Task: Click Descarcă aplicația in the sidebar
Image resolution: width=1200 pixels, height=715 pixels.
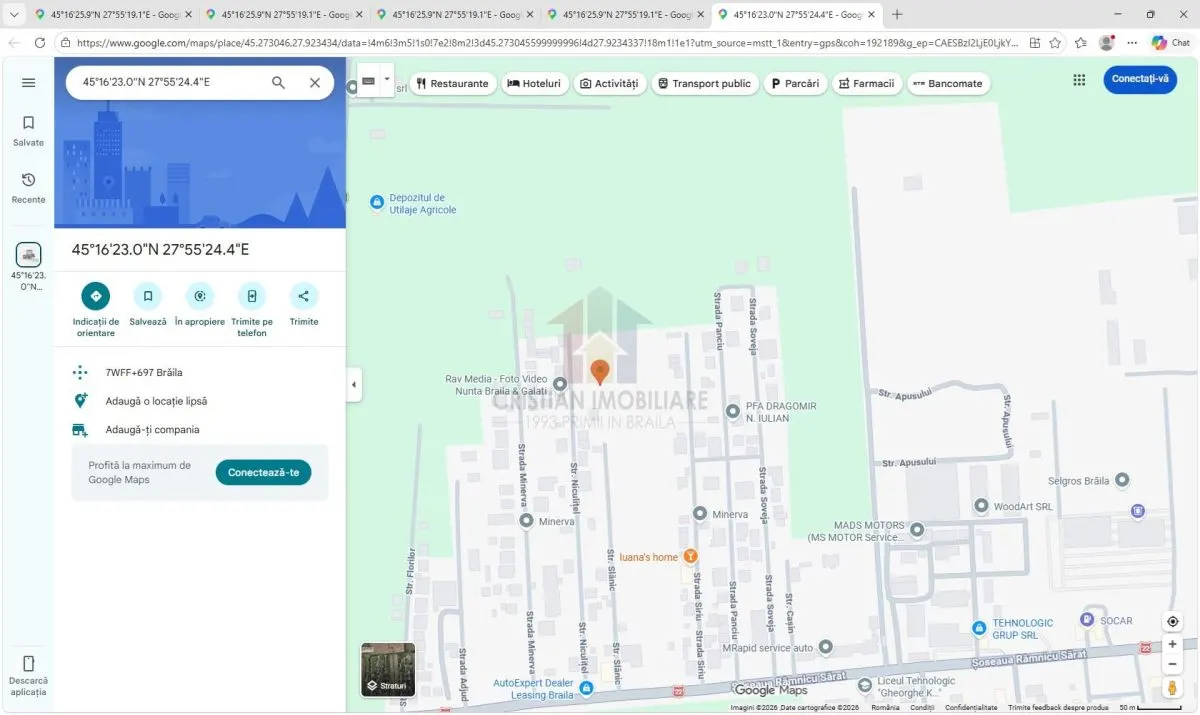Action: (28, 676)
